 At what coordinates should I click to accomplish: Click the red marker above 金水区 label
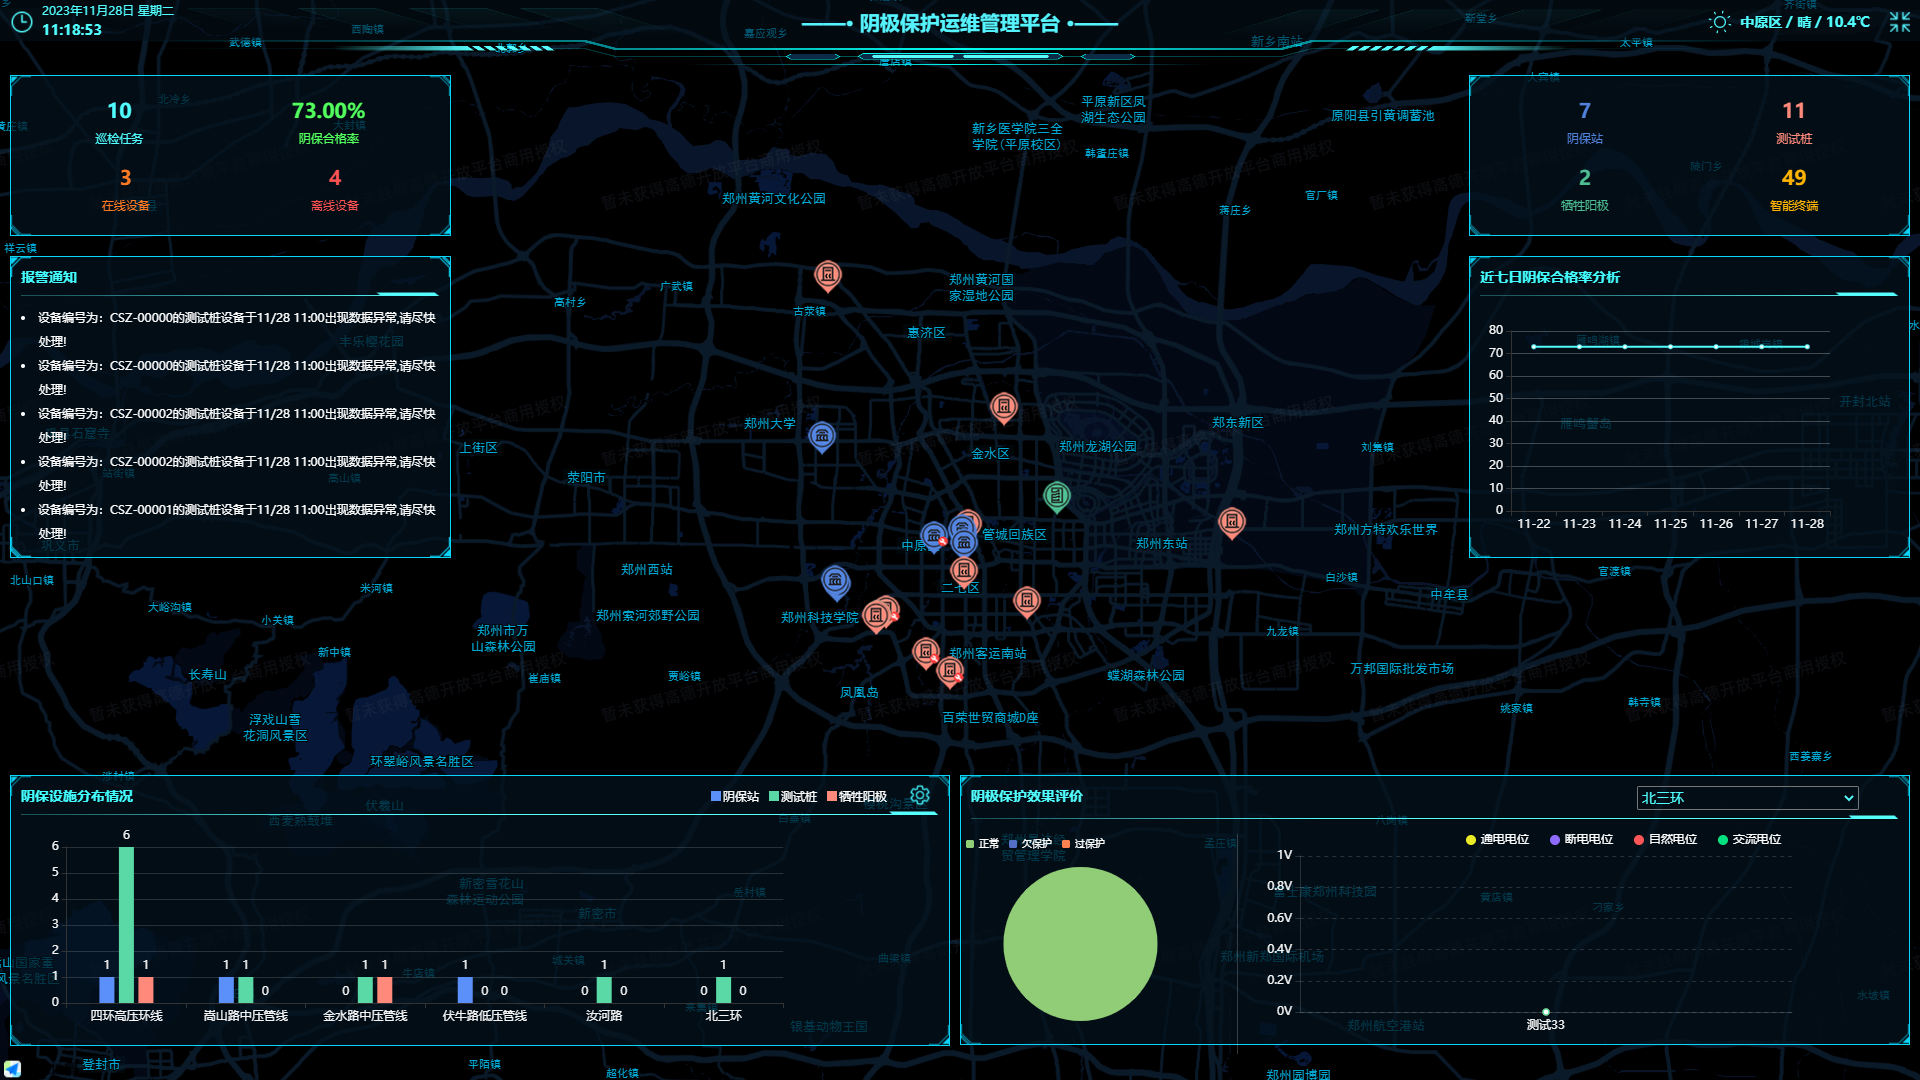click(1003, 407)
